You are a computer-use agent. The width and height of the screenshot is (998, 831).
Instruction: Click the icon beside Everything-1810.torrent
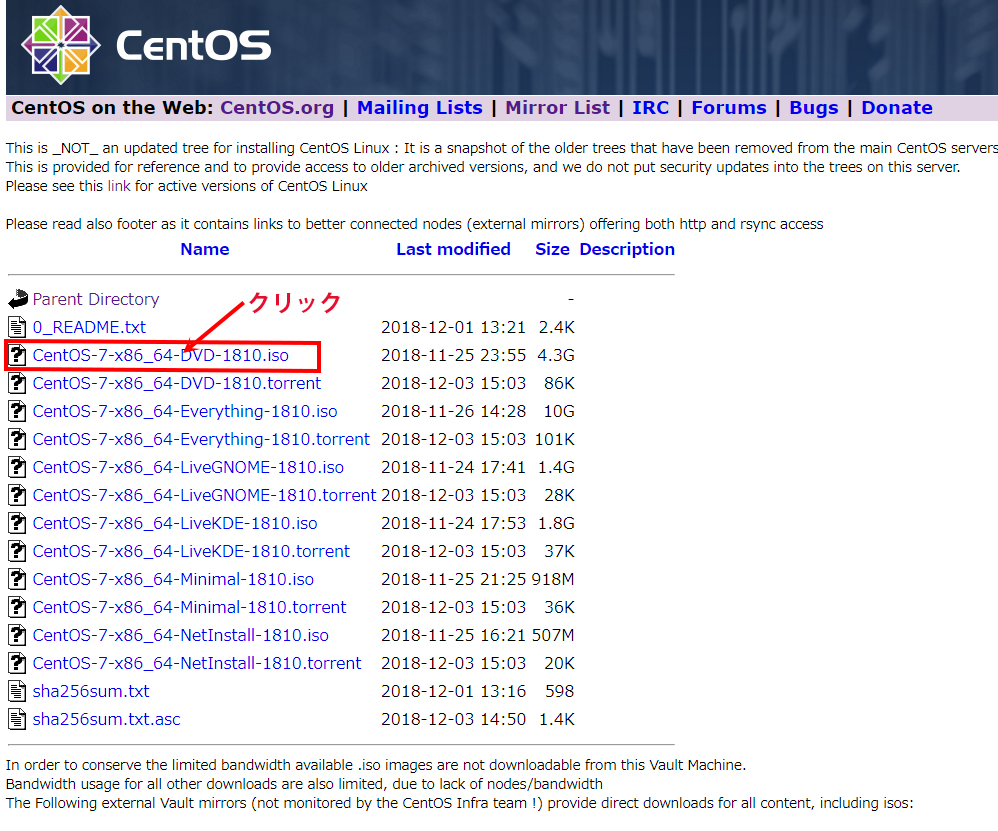(17, 439)
